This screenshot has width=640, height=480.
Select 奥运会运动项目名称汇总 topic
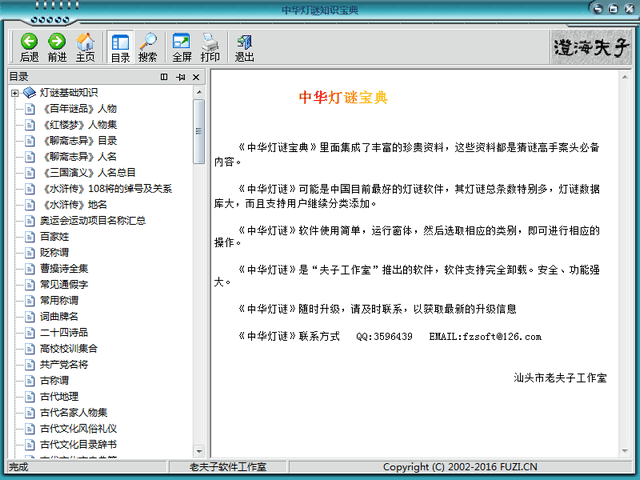(93, 220)
